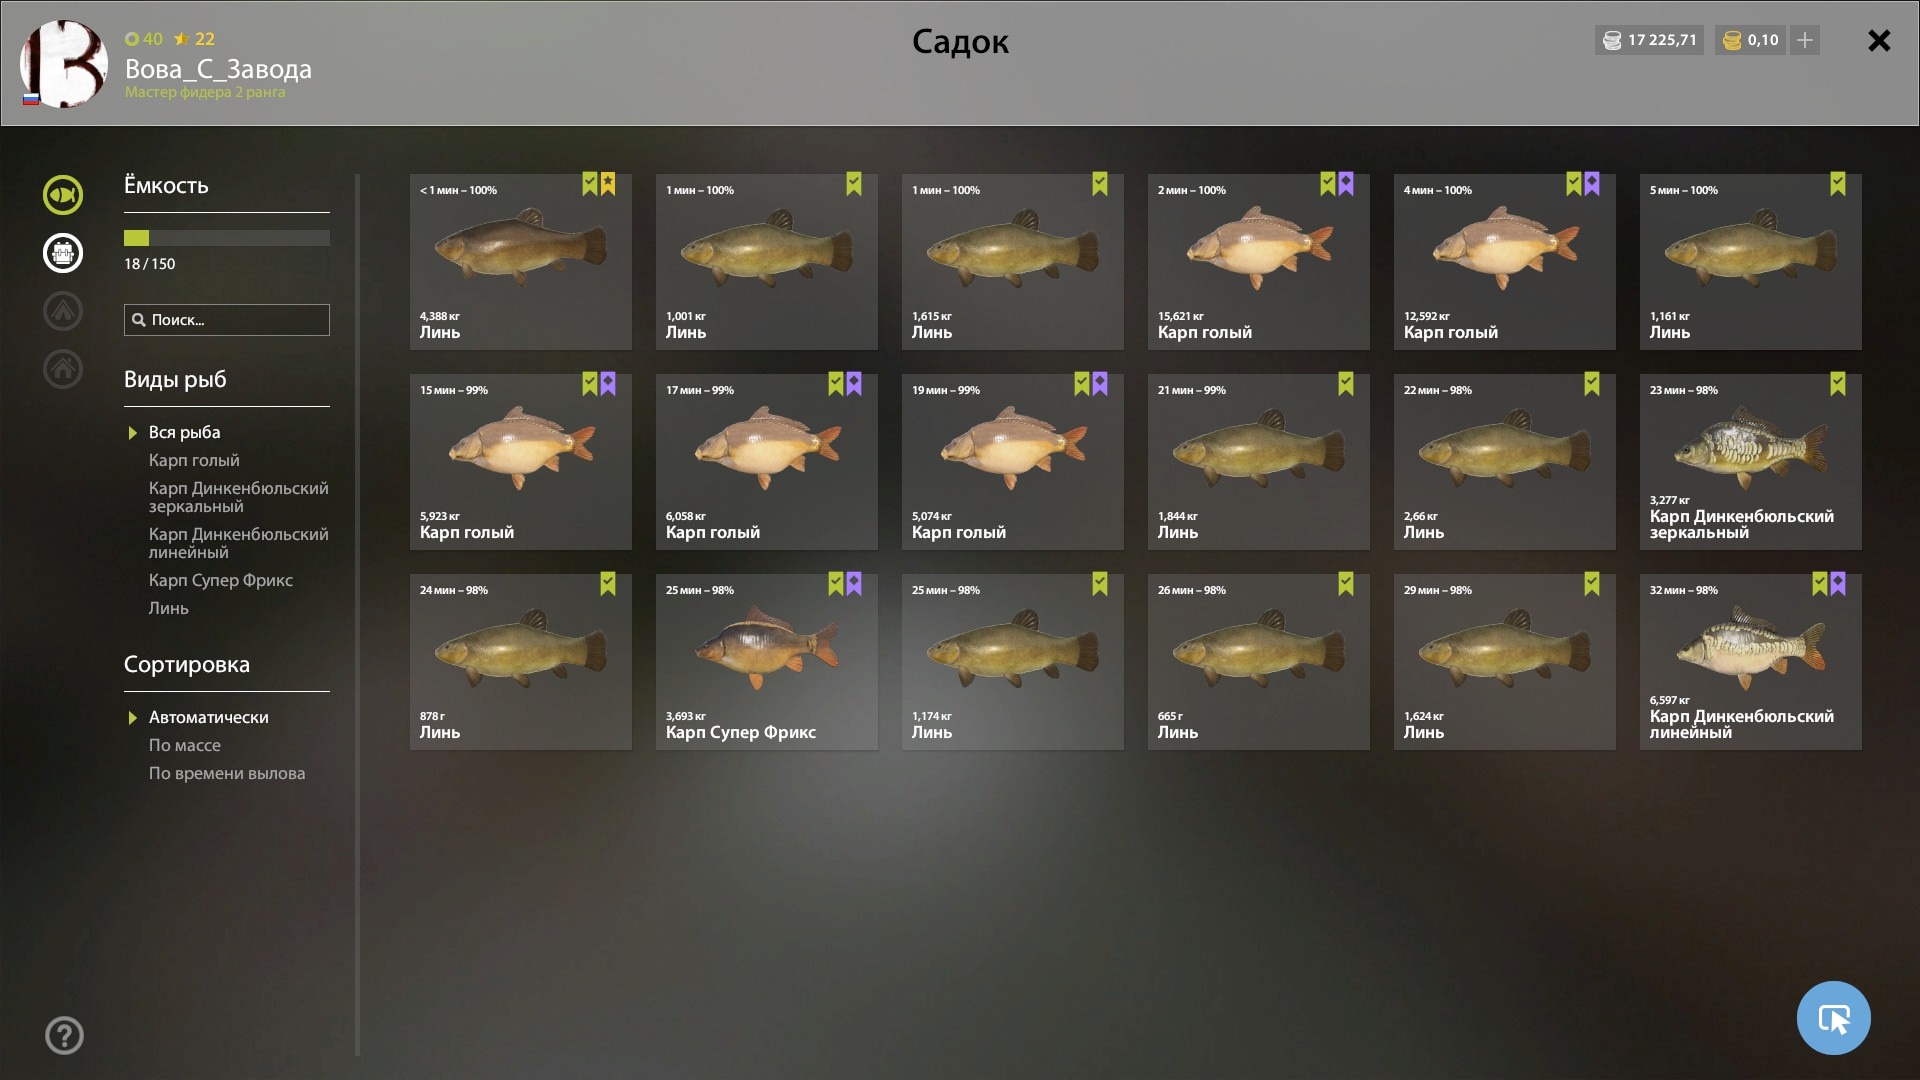Select Вся рыба fish filter
The image size is (1920, 1080).
[x=184, y=432]
